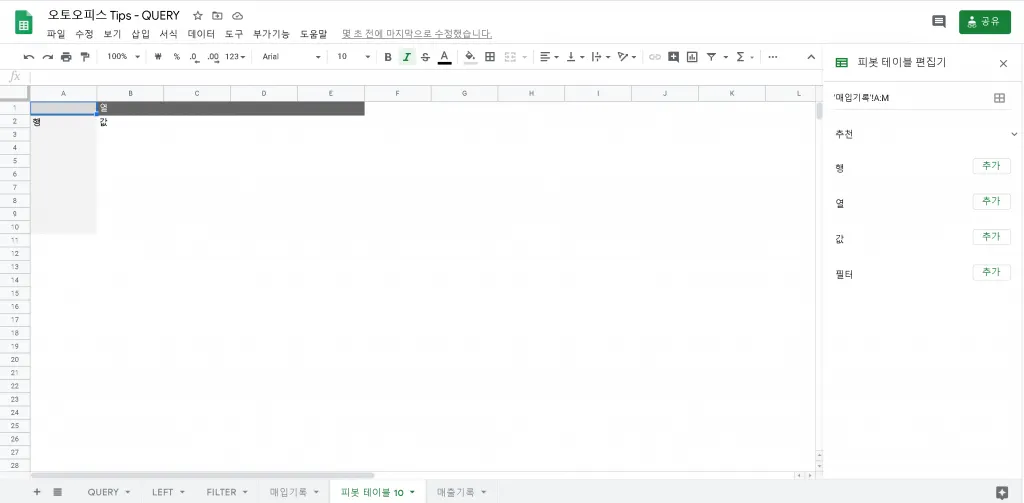Open text wrapping dropdown

point(600,57)
